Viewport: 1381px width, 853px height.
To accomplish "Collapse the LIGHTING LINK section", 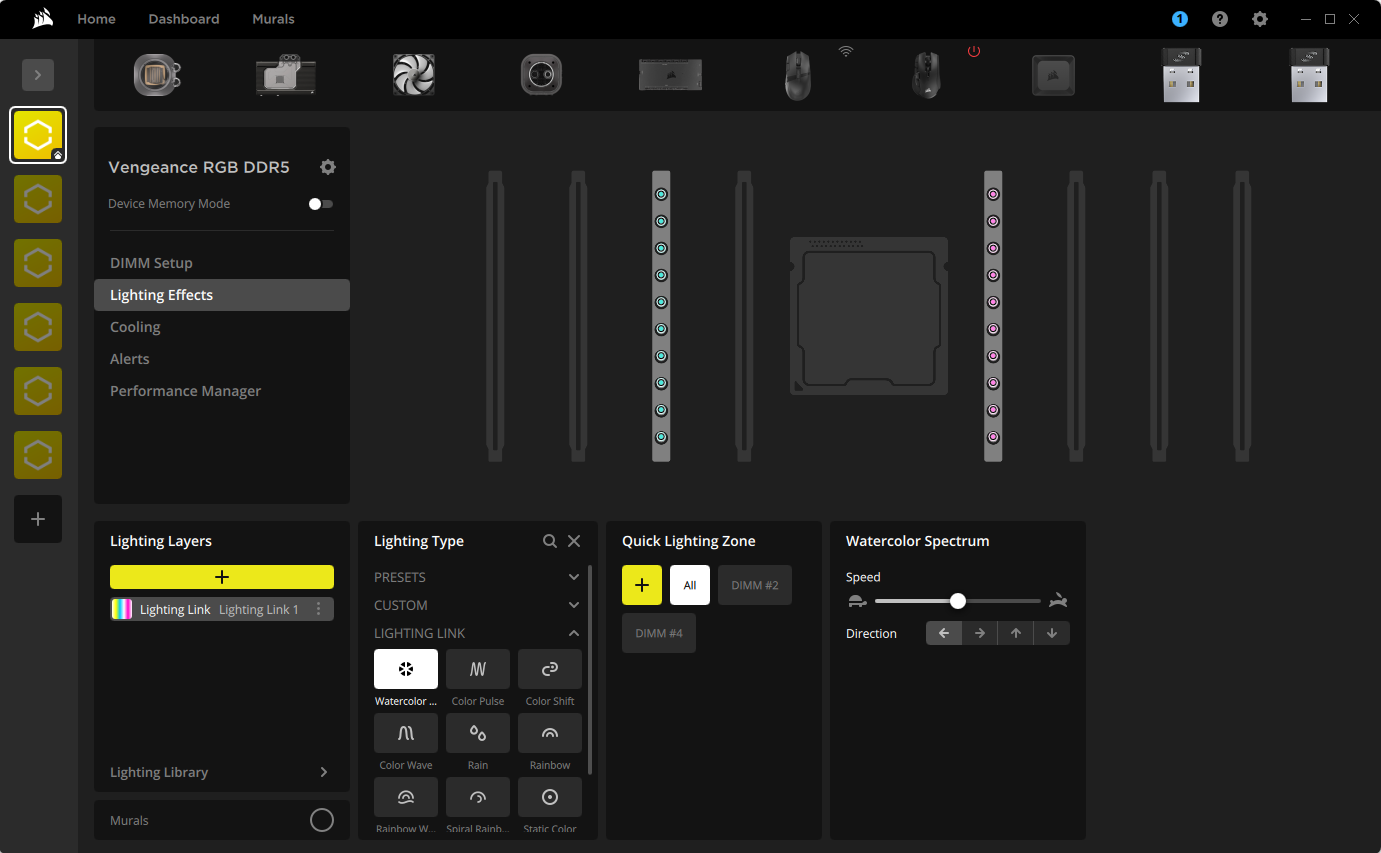I will 574,633.
